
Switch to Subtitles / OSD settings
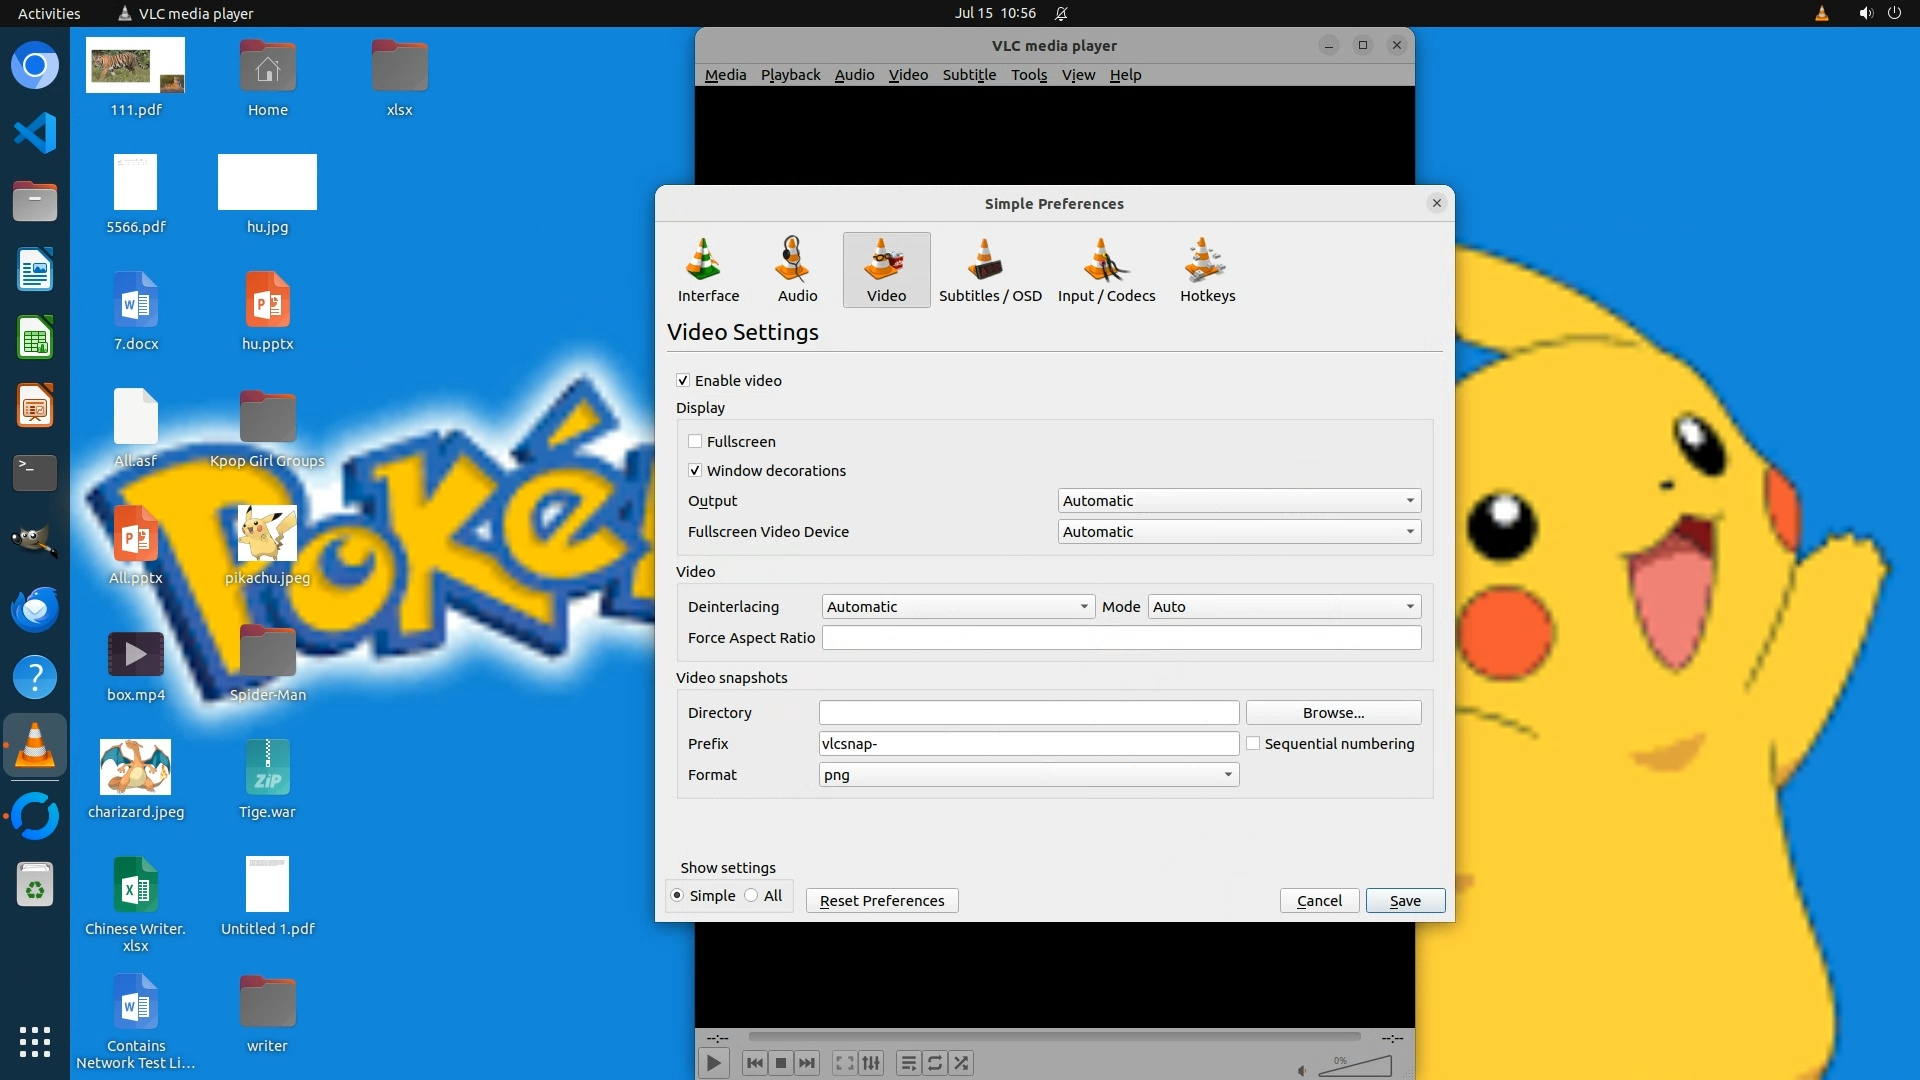pyautogui.click(x=989, y=270)
